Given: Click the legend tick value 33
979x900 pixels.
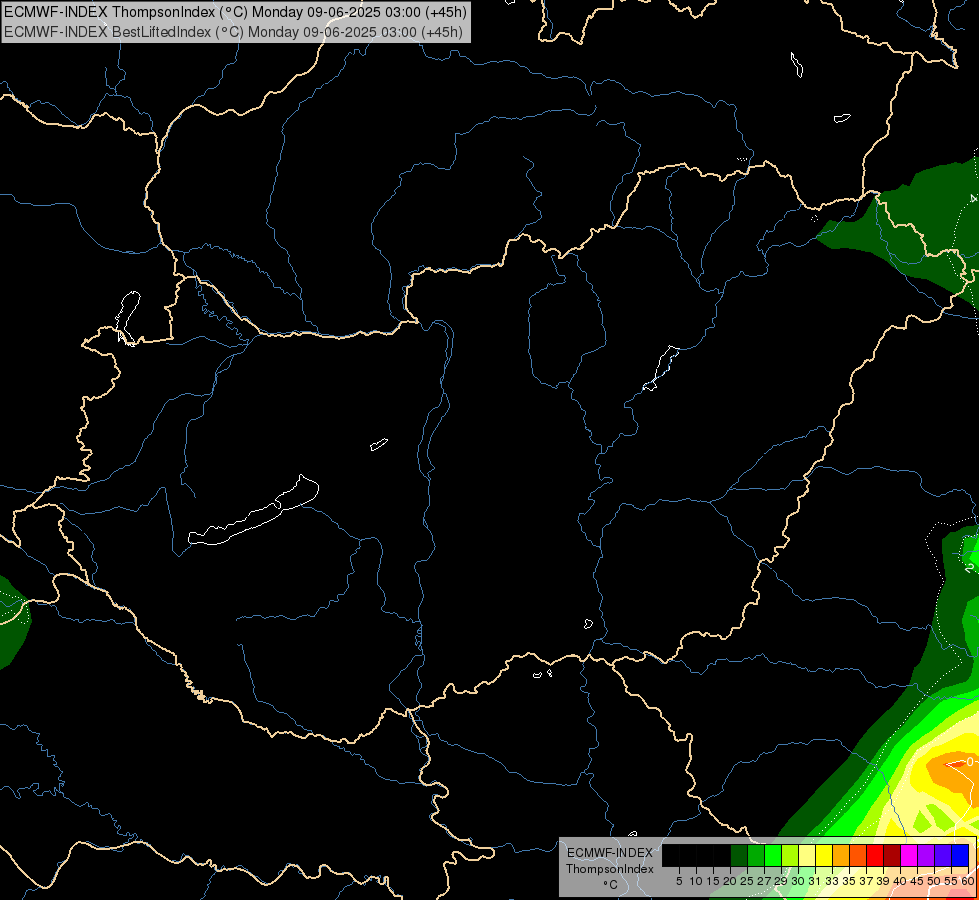Looking at the screenshot, I should 832,881.
